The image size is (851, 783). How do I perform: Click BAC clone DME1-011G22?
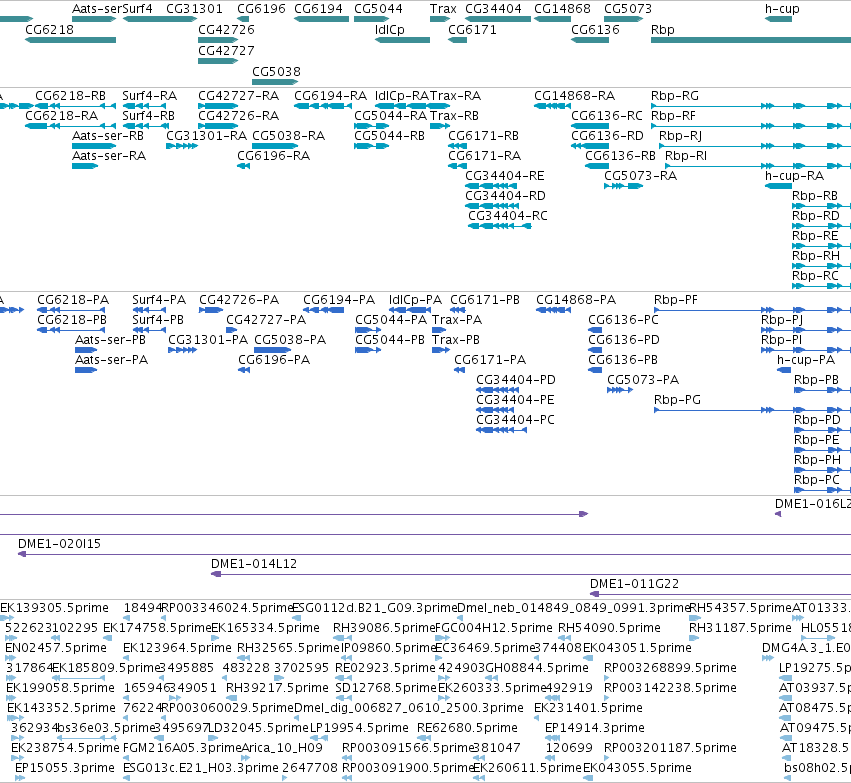coord(720,594)
